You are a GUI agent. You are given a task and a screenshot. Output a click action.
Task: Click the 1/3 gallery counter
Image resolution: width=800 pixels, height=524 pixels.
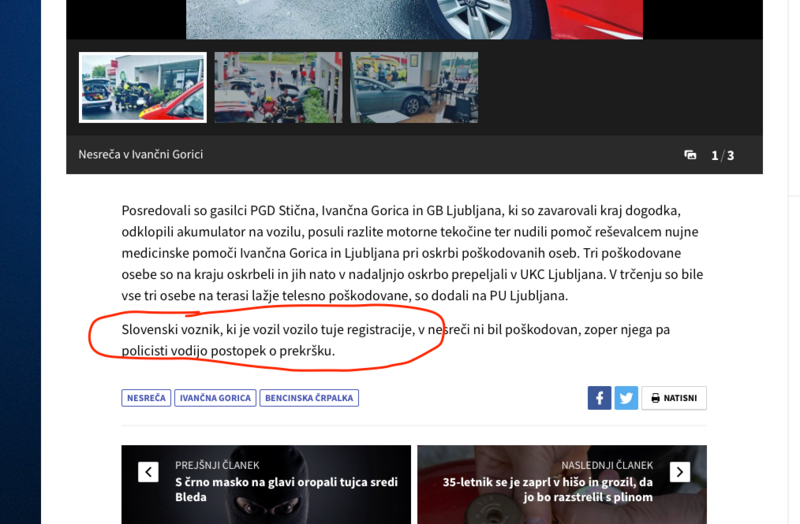[x=722, y=155]
